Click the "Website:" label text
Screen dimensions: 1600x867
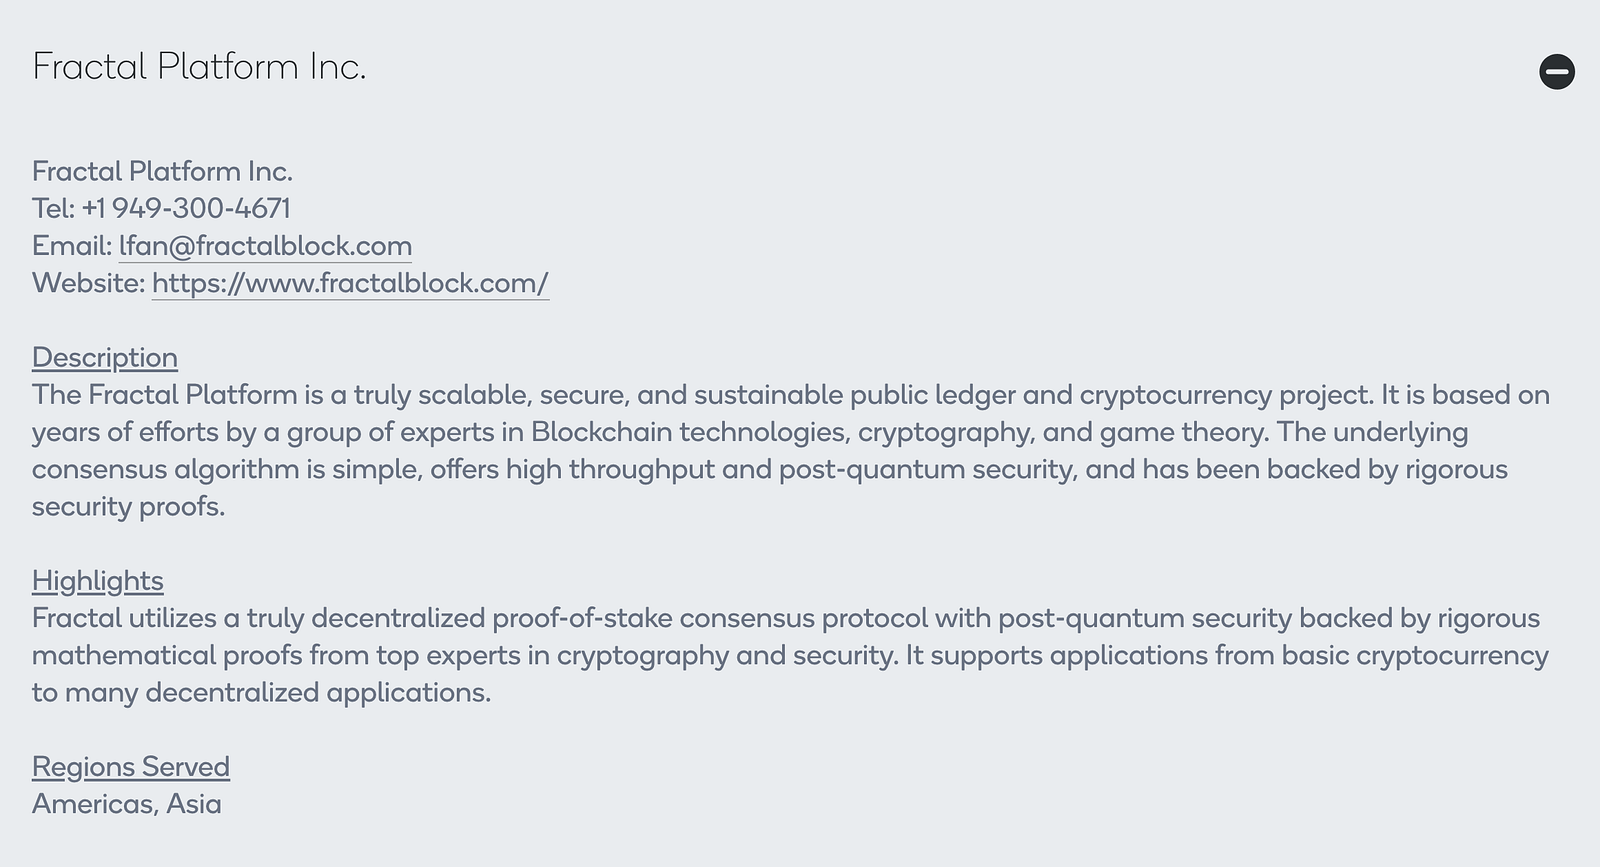click(x=89, y=283)
